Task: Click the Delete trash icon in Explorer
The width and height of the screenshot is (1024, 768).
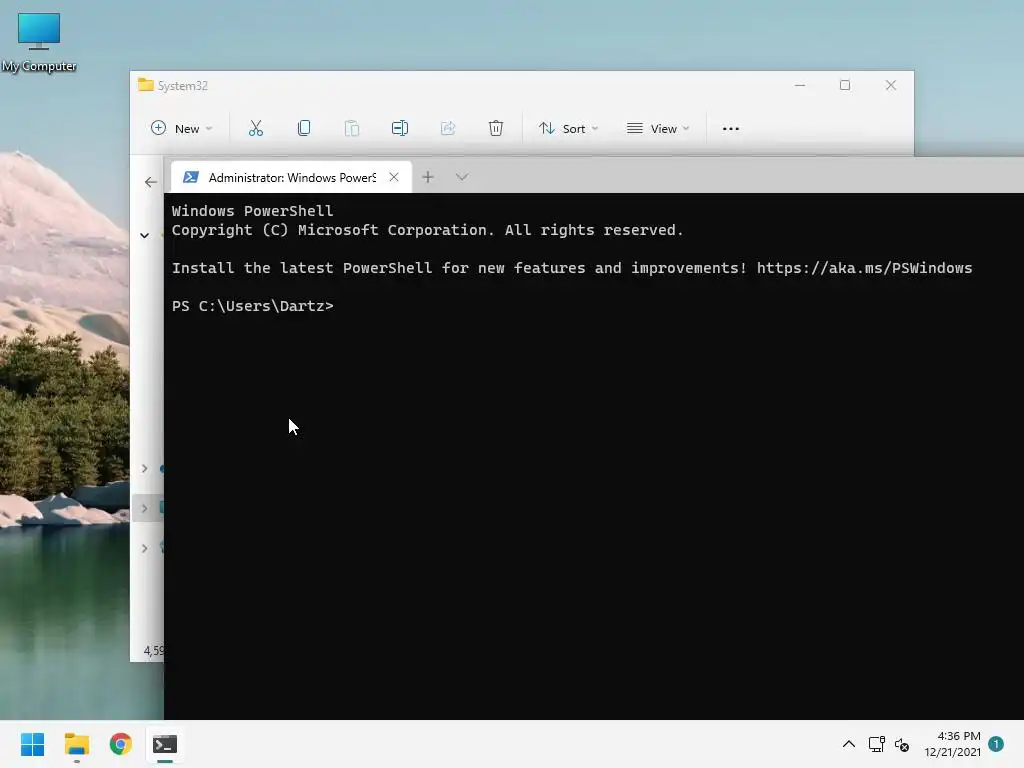Action: 496,129
